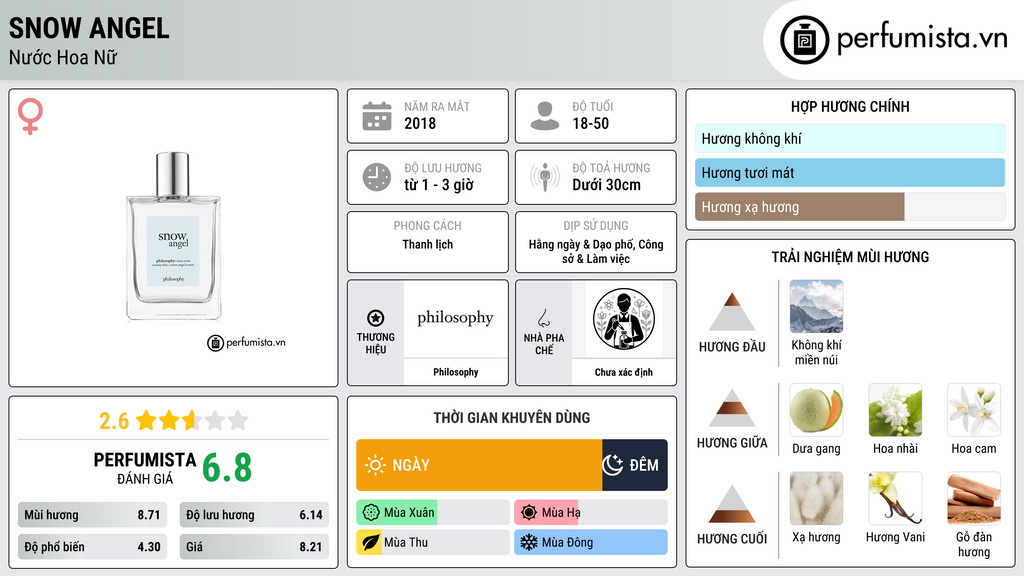Click the pink female gender symbol icon
The width and height of the screenshot is (1024, 576).
[30, 116]
